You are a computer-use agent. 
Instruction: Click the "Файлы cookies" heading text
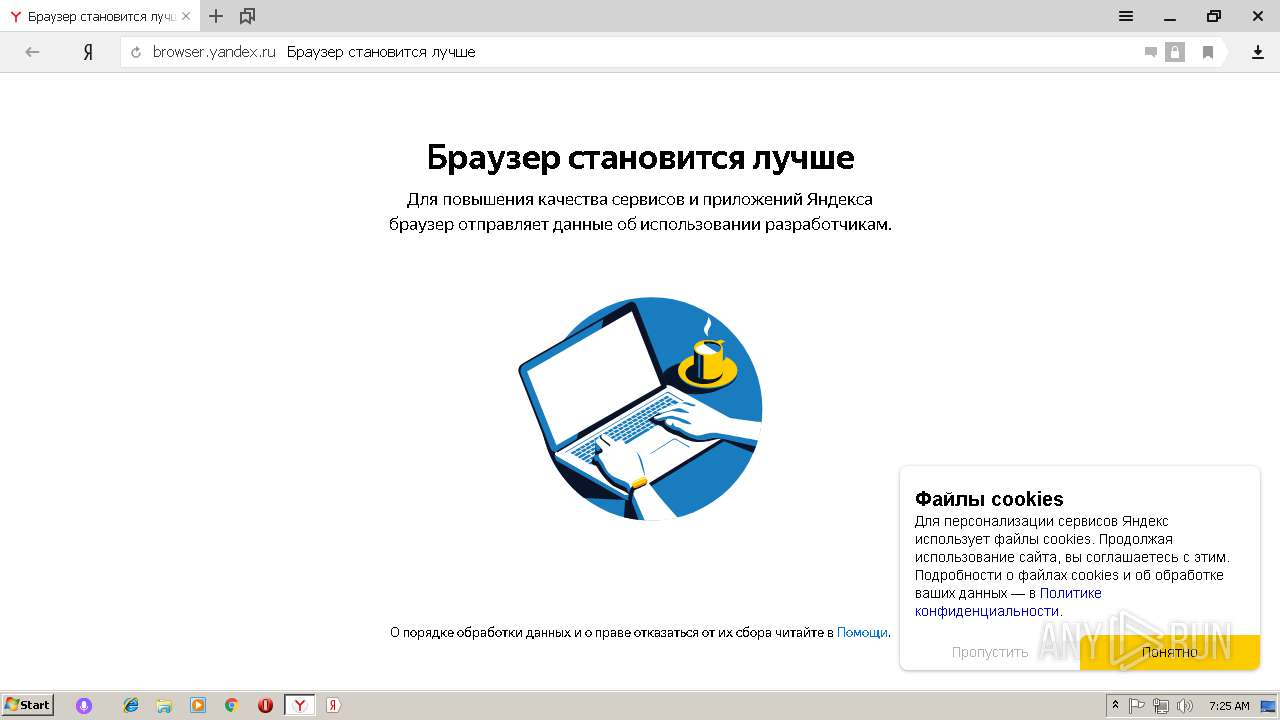click(x=989, y=499)
